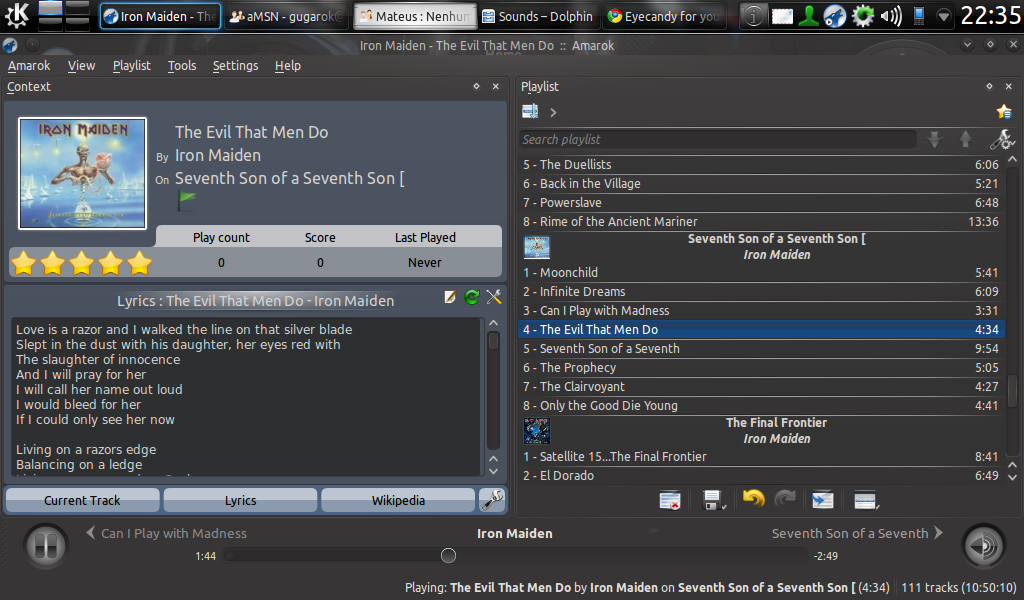The width and height of the screenshot is (1024, 600).
Task: Click the volume speaker button in Amarok
Action: (x=984, y=545)
